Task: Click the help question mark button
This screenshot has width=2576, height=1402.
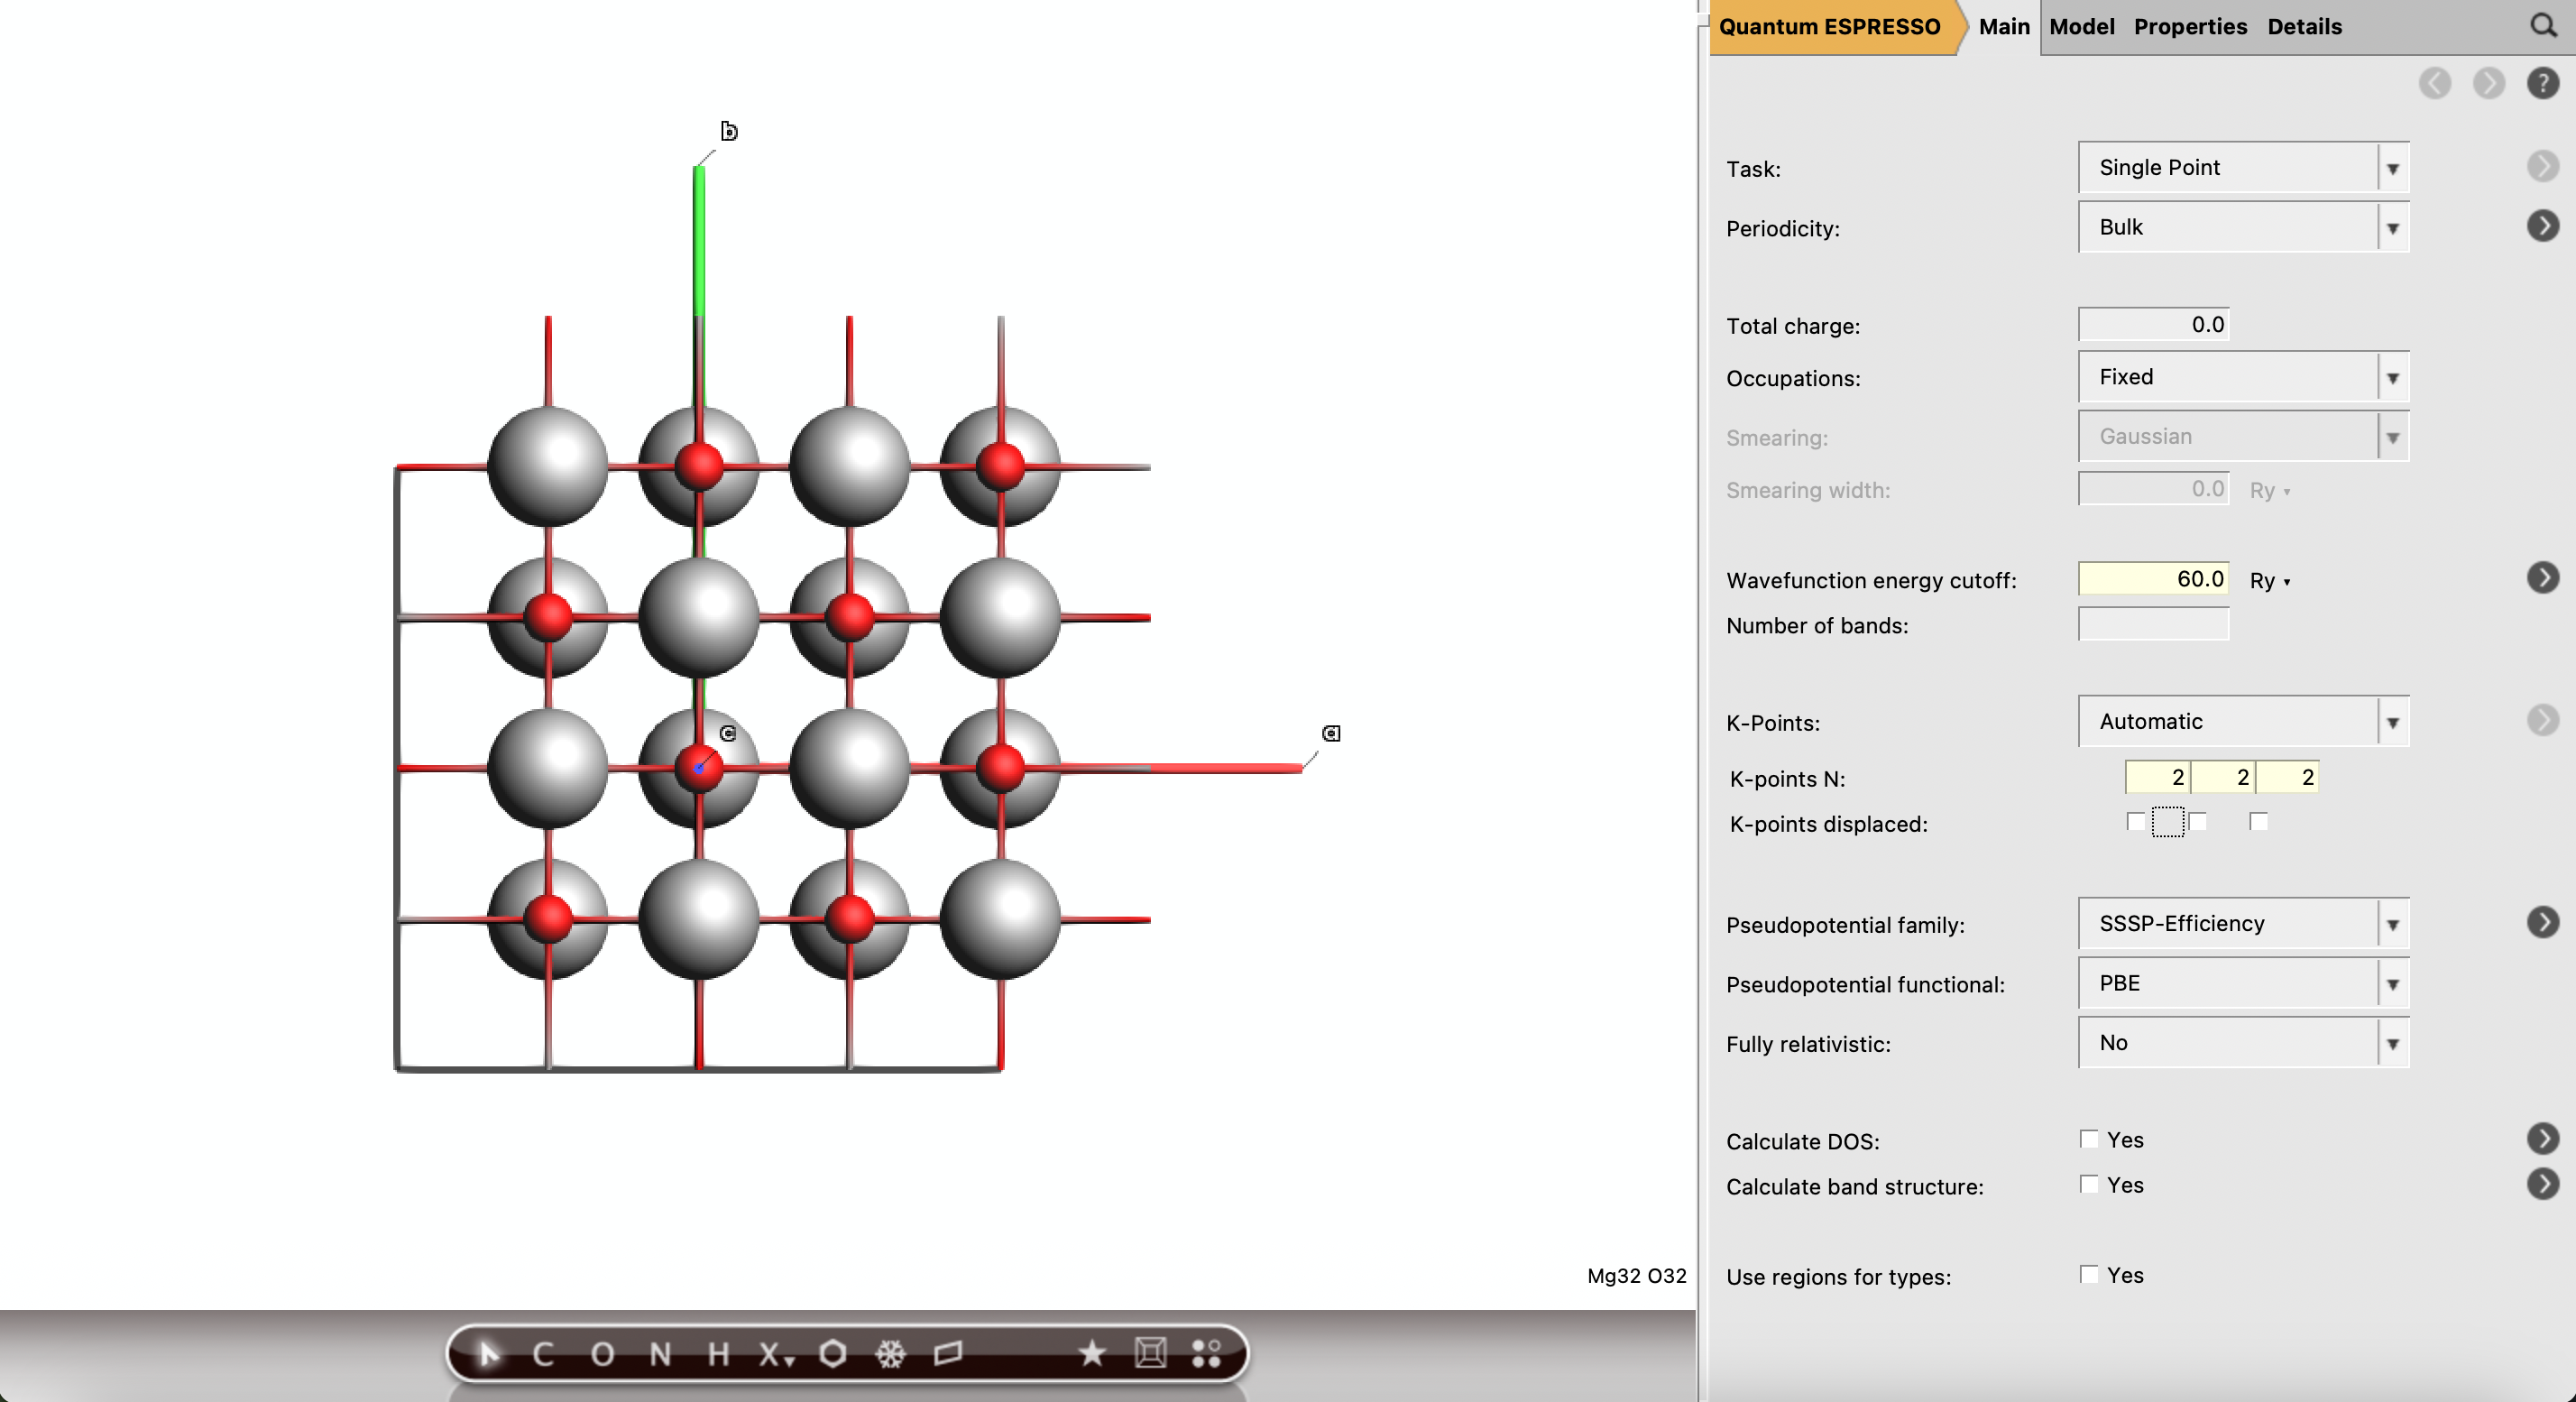Action: [2543, 84]
